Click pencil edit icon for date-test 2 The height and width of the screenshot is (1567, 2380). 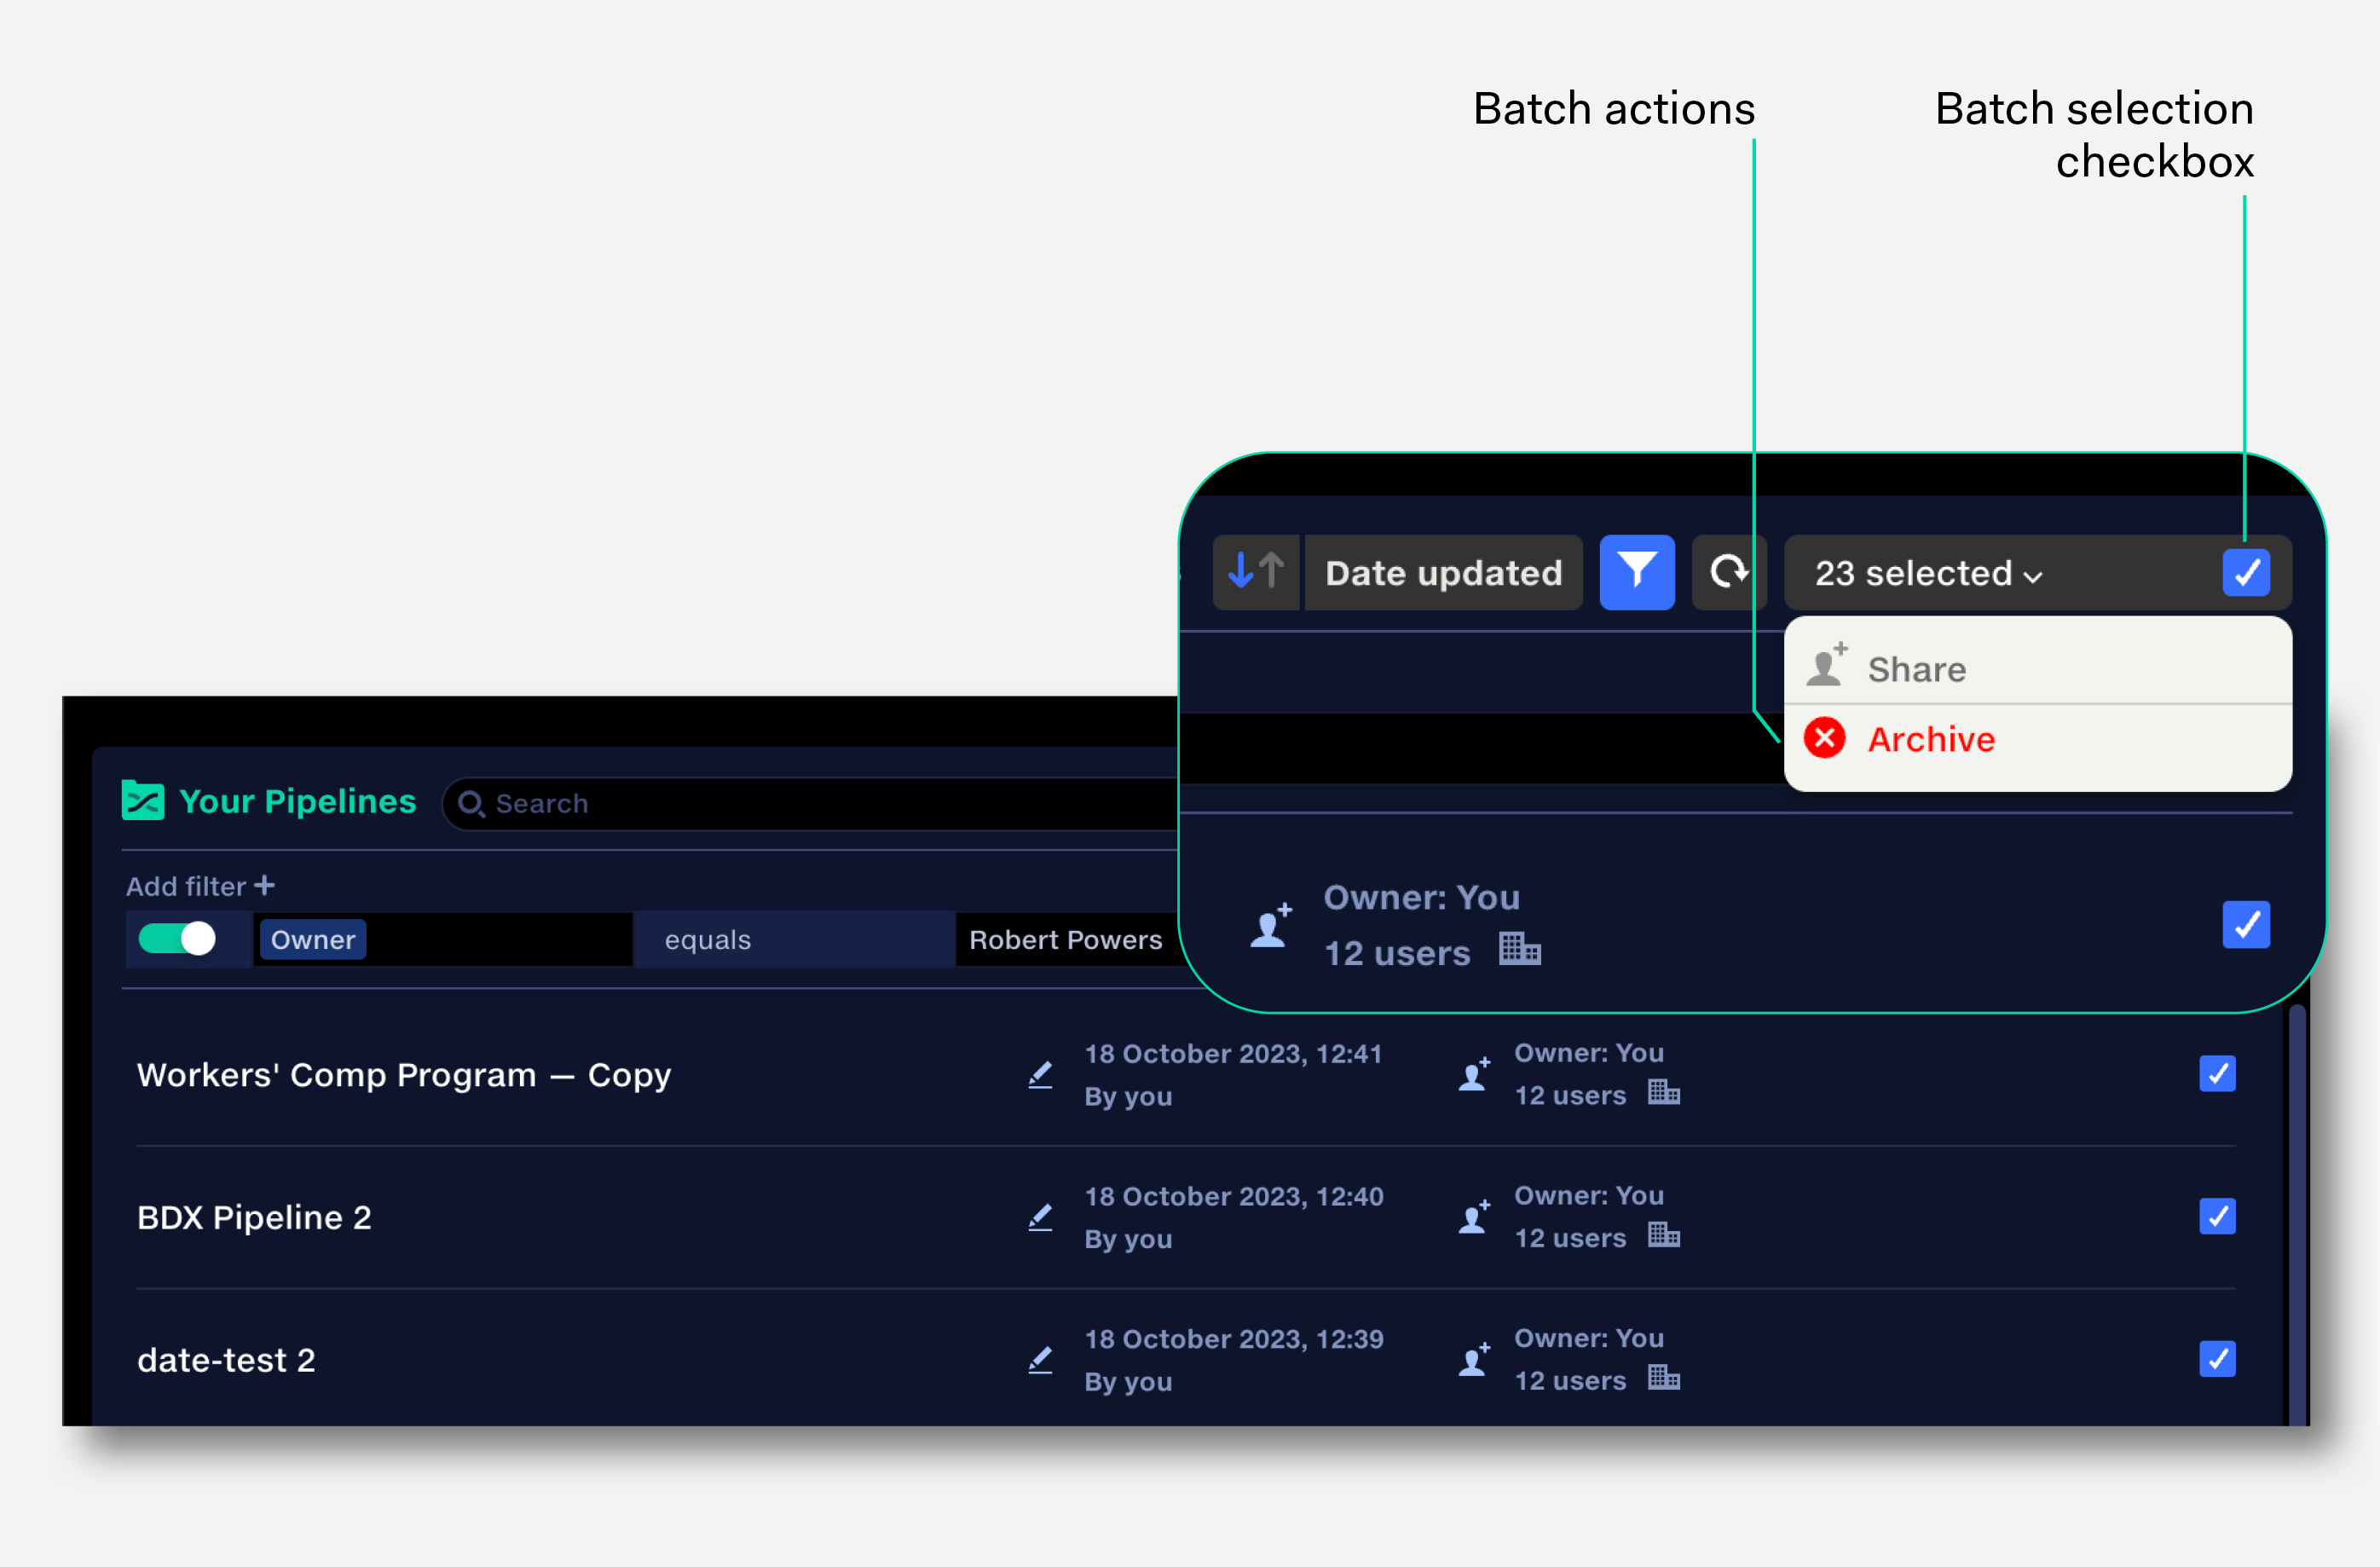pyautogui.click(x=1040, y=1360)
